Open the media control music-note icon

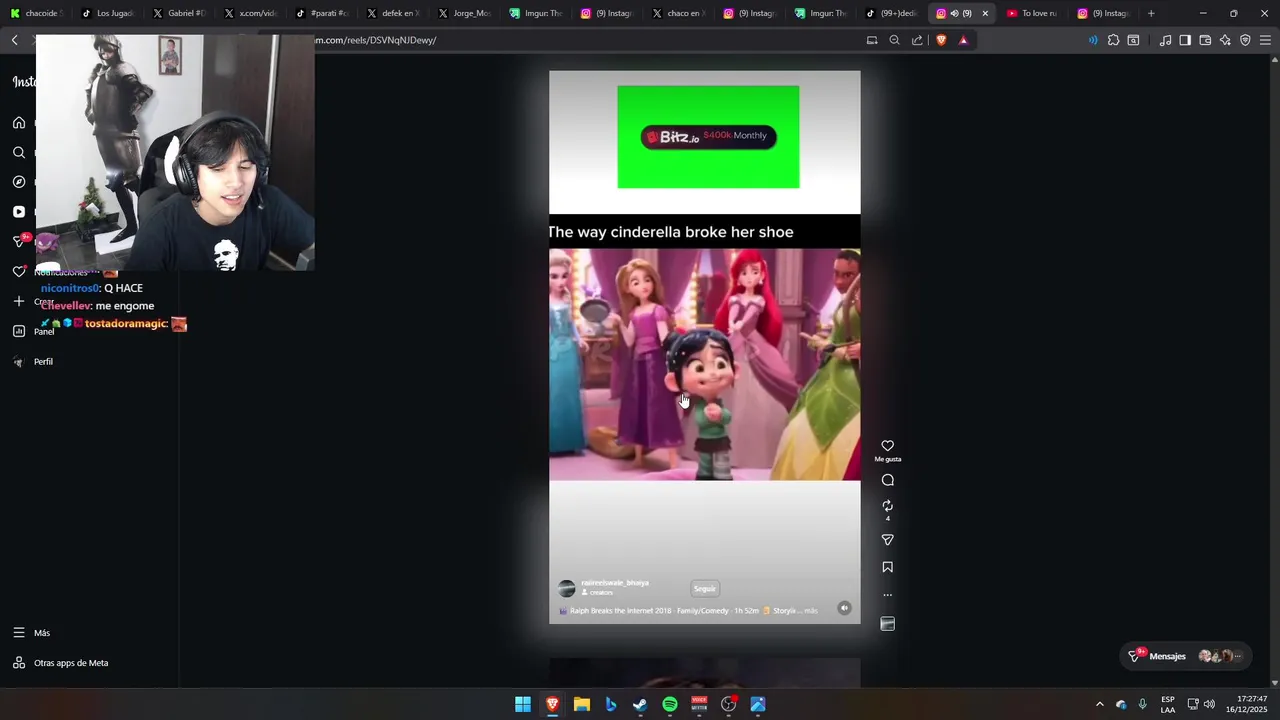[x=1165, y=40]
